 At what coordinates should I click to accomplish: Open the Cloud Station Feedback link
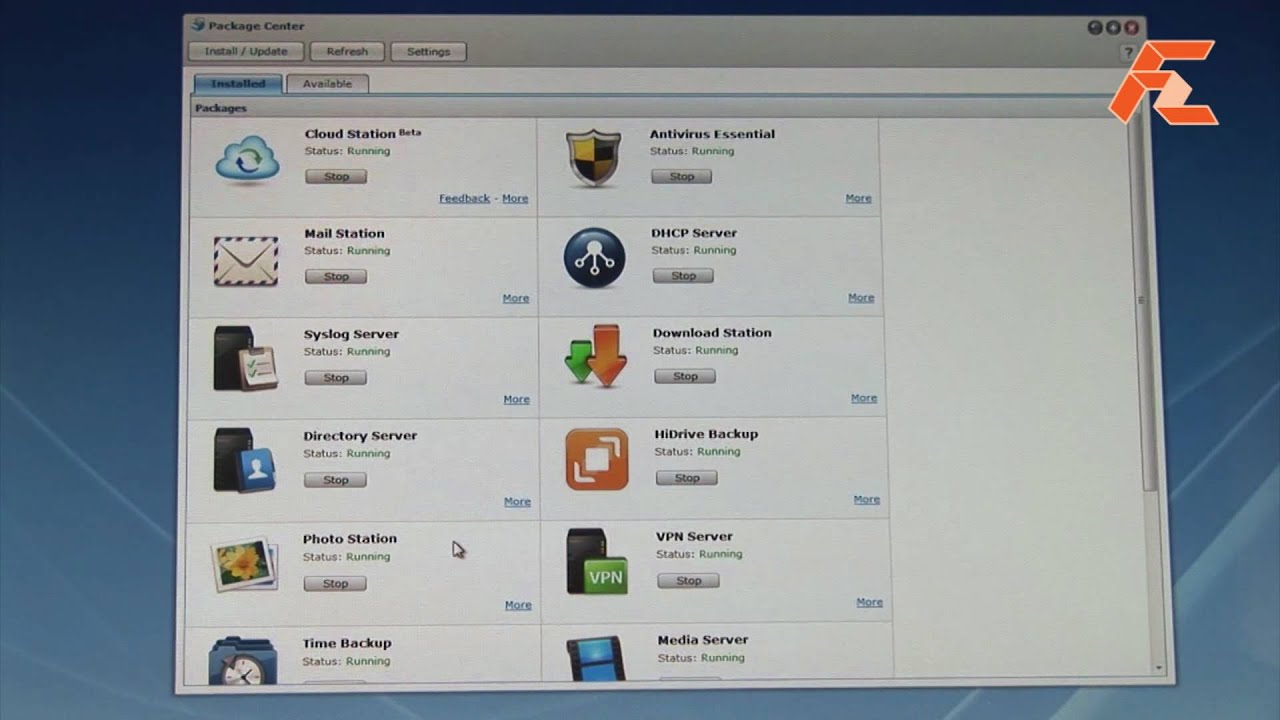coord(464,198)
